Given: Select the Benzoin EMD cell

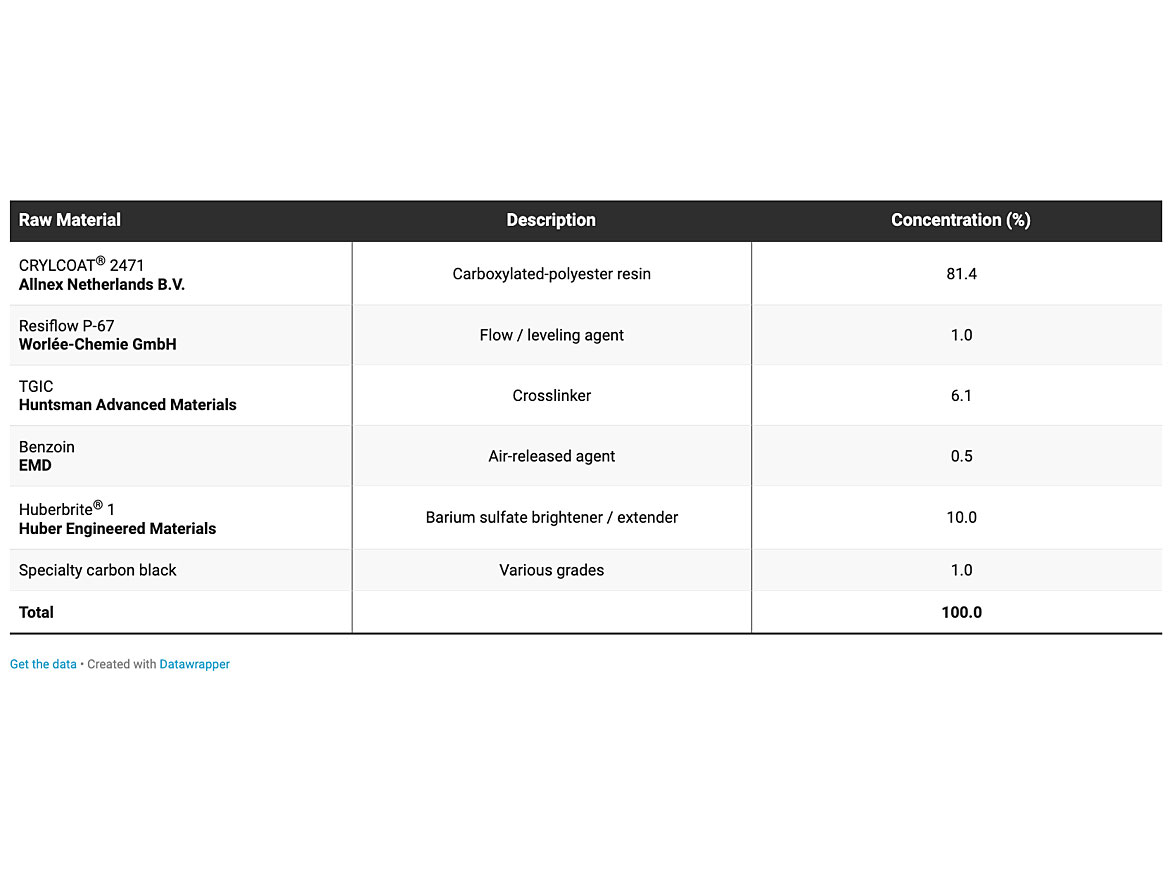Looking at the screenshot, I should (47, 456).
